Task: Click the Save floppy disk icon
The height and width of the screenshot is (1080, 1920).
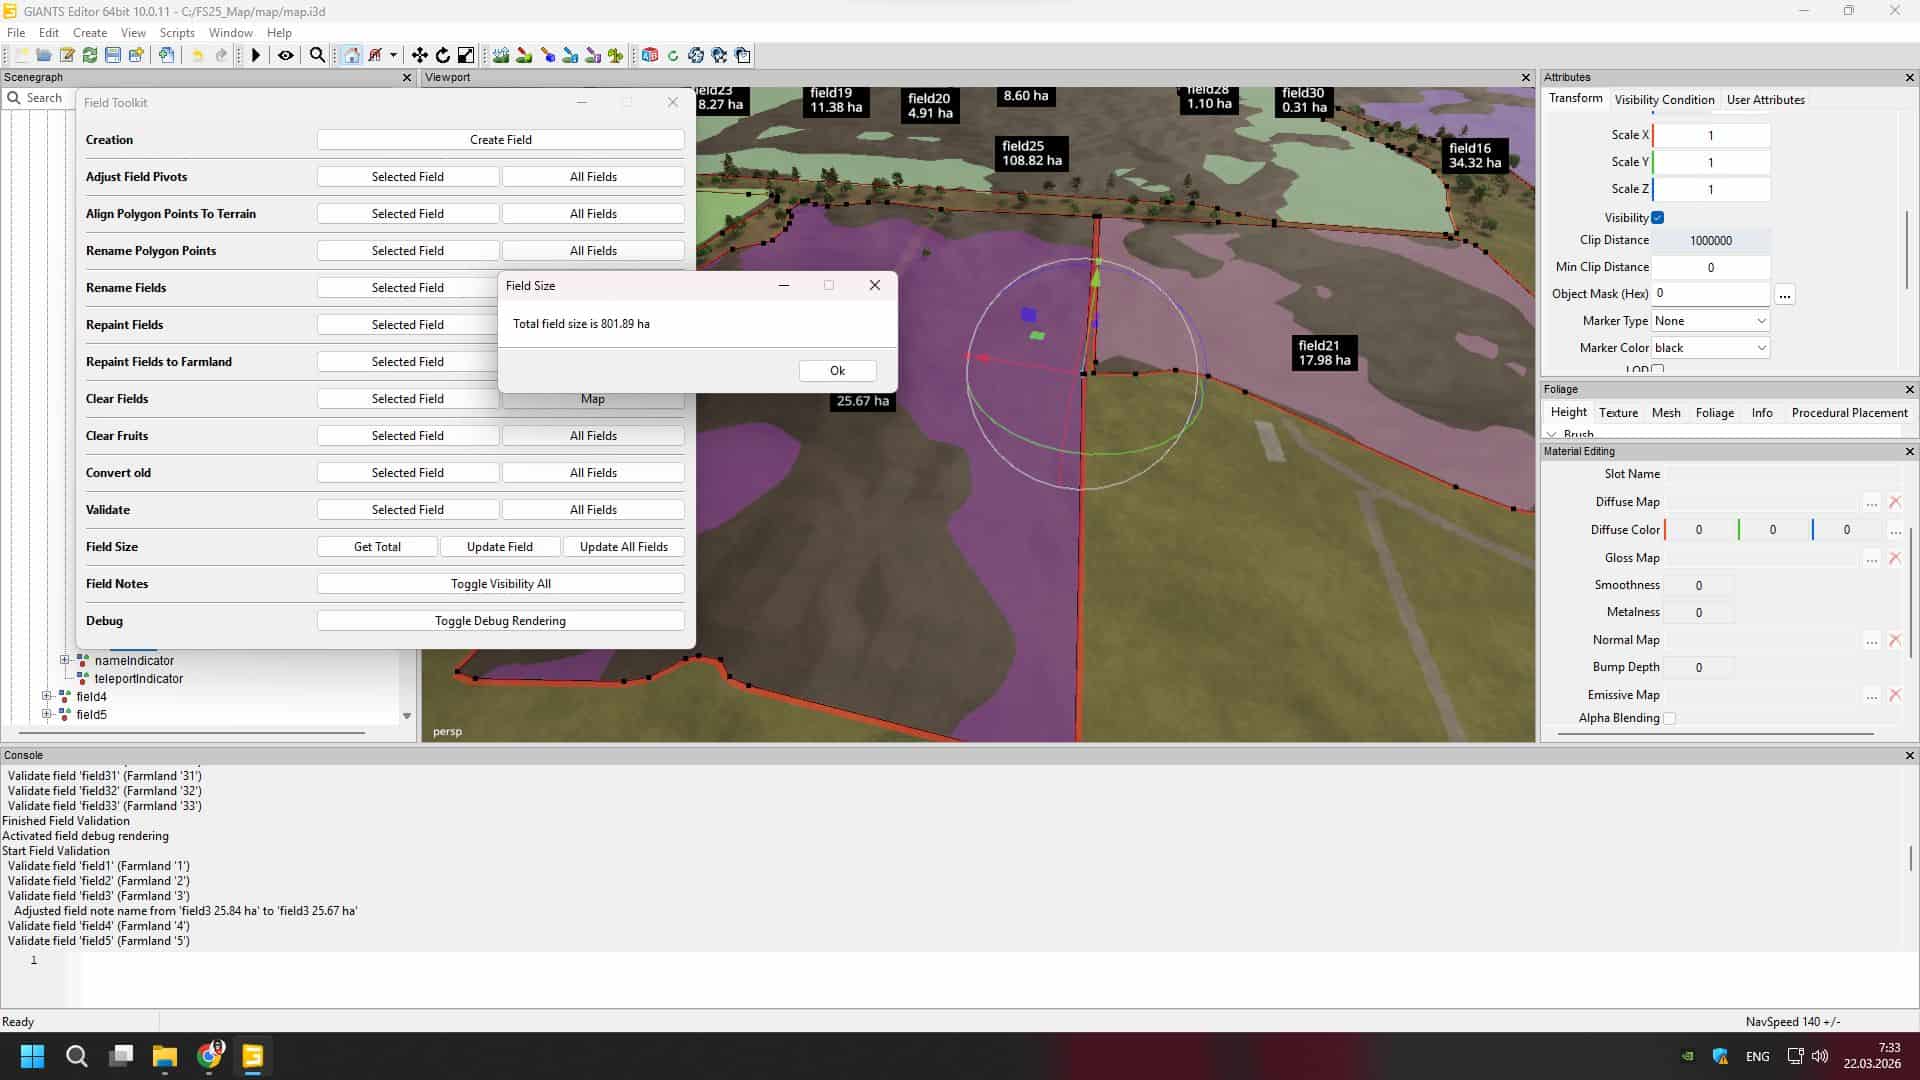Action: point(113,55)
